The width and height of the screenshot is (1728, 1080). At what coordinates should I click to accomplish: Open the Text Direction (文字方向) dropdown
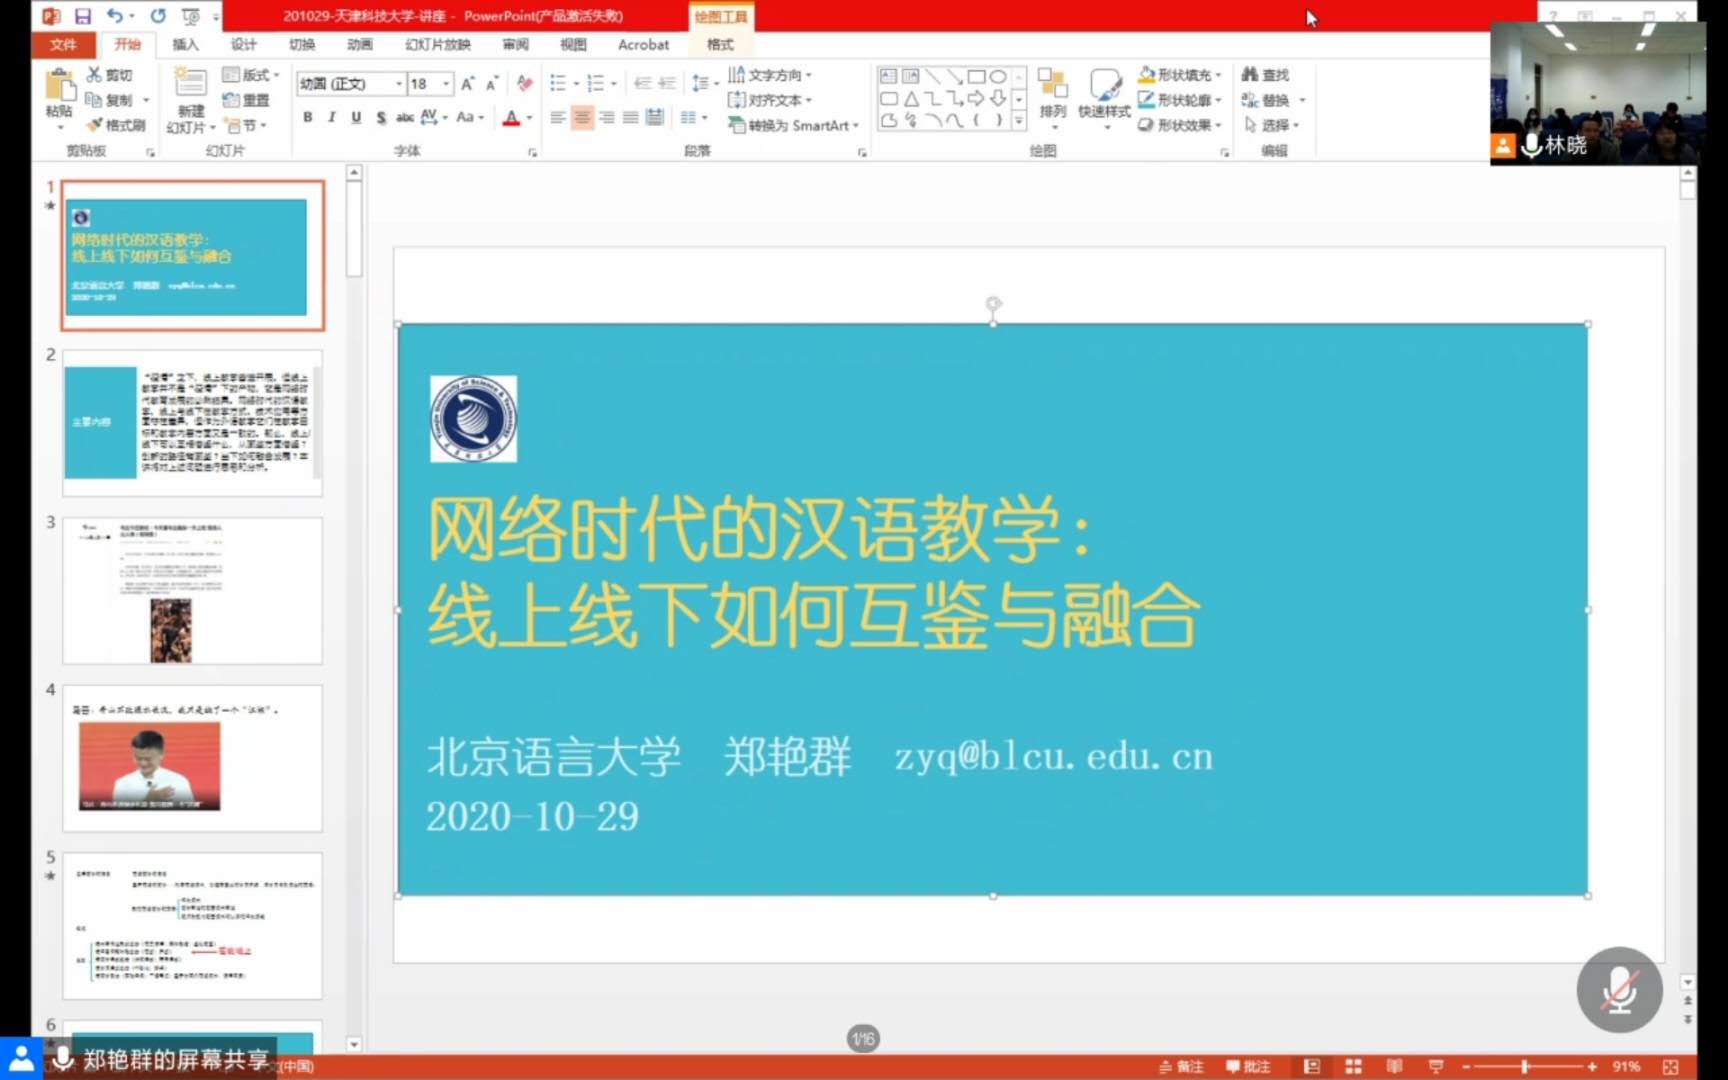(769, 75)
